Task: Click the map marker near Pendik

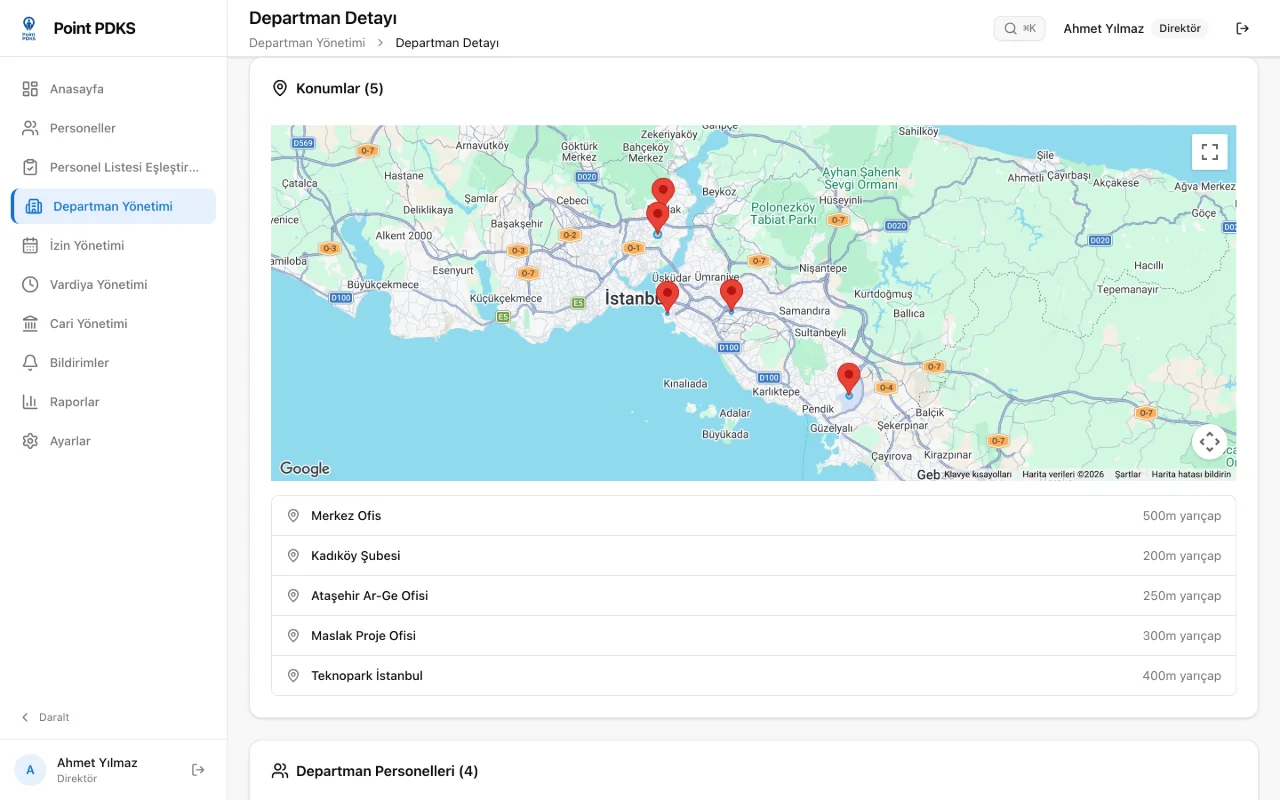Action: tap(849, 379)
